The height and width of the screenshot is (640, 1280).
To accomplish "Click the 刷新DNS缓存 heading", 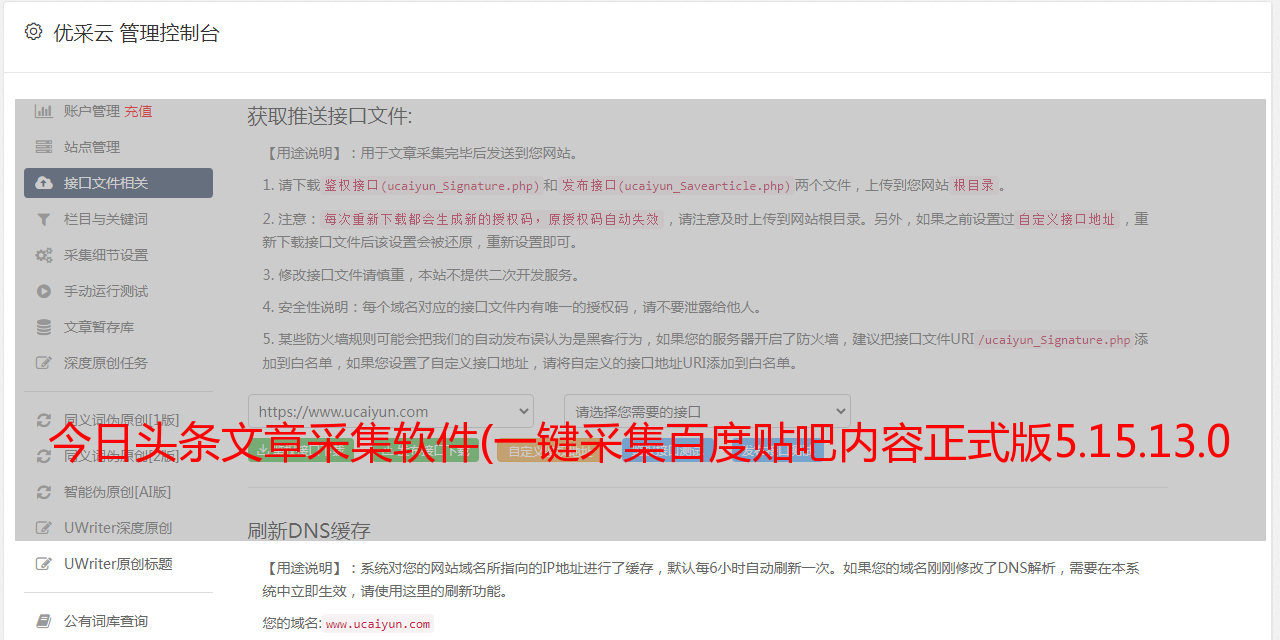I will pyautogui.click(x=309, y=530).
